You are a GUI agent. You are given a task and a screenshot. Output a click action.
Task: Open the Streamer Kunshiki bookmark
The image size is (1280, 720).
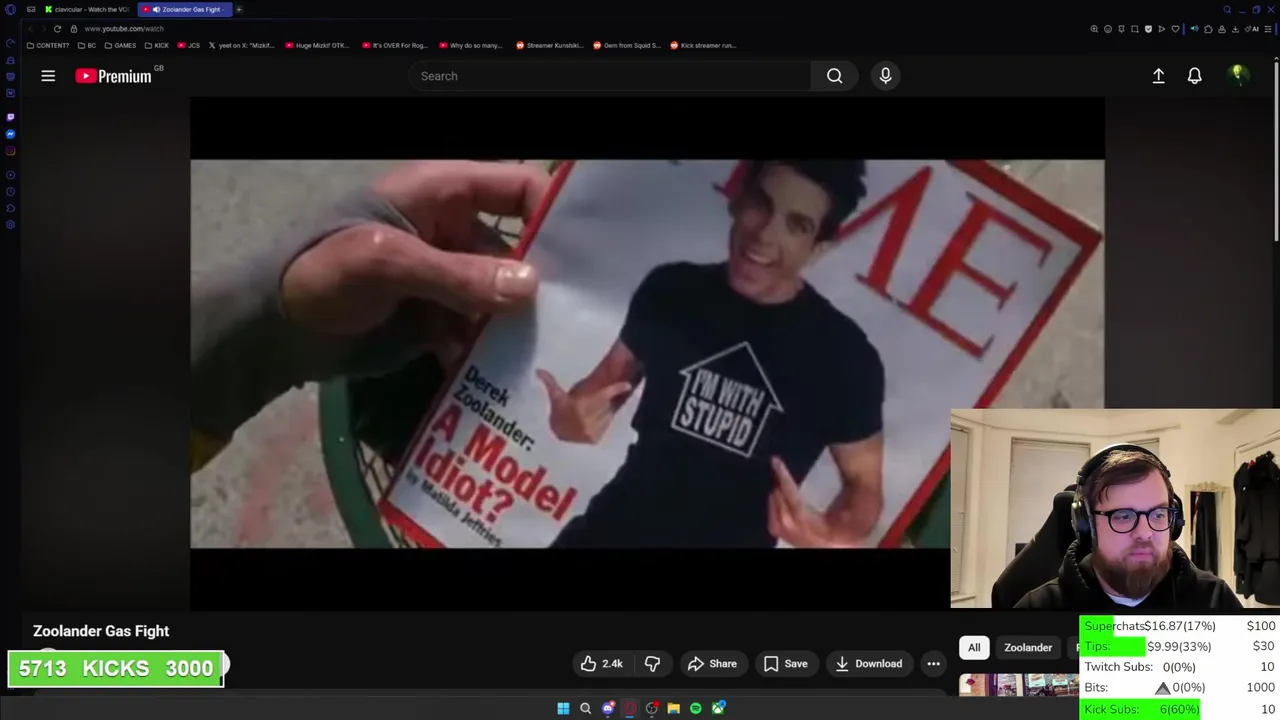[x=549, y=45]
